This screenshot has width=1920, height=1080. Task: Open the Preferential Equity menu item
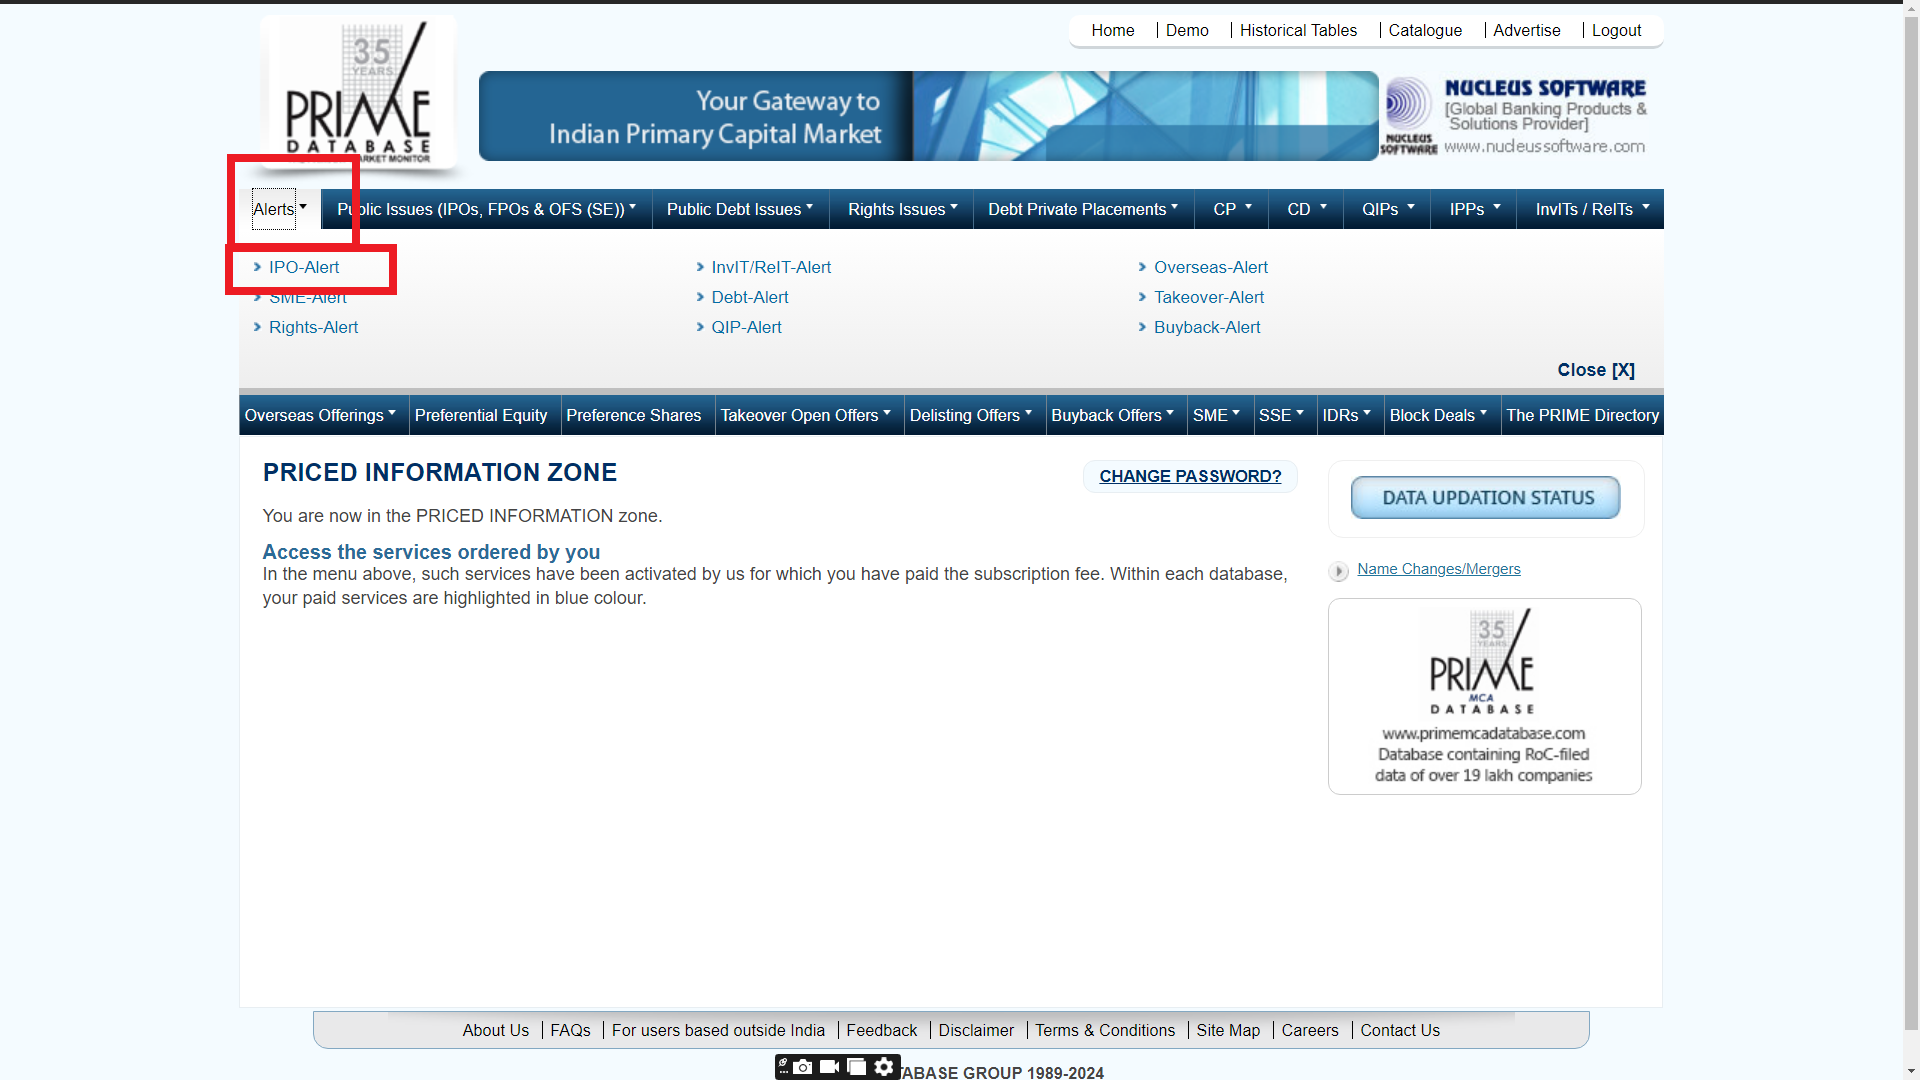click(x=481, y=415)
